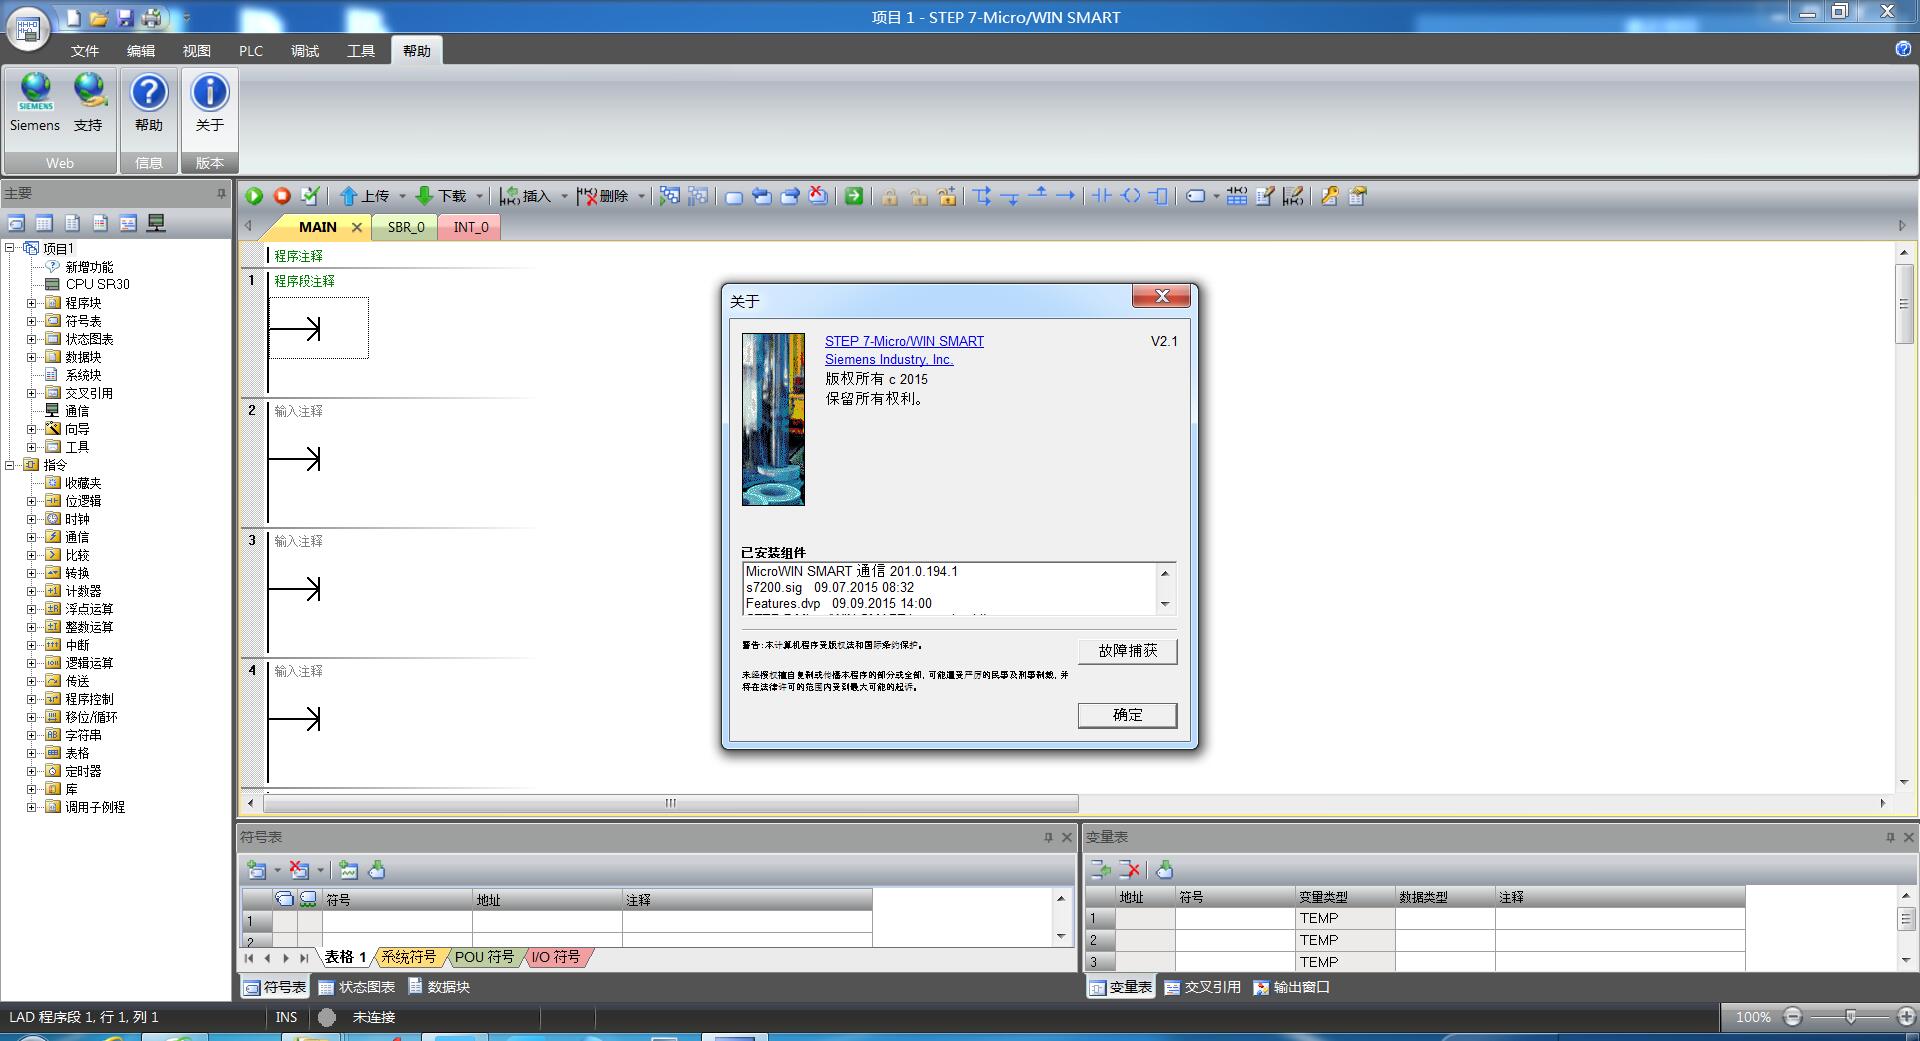Click the 故障捕获 button in About dialog
This screenshot has height=1041, width=1920.
point(1128,651)
